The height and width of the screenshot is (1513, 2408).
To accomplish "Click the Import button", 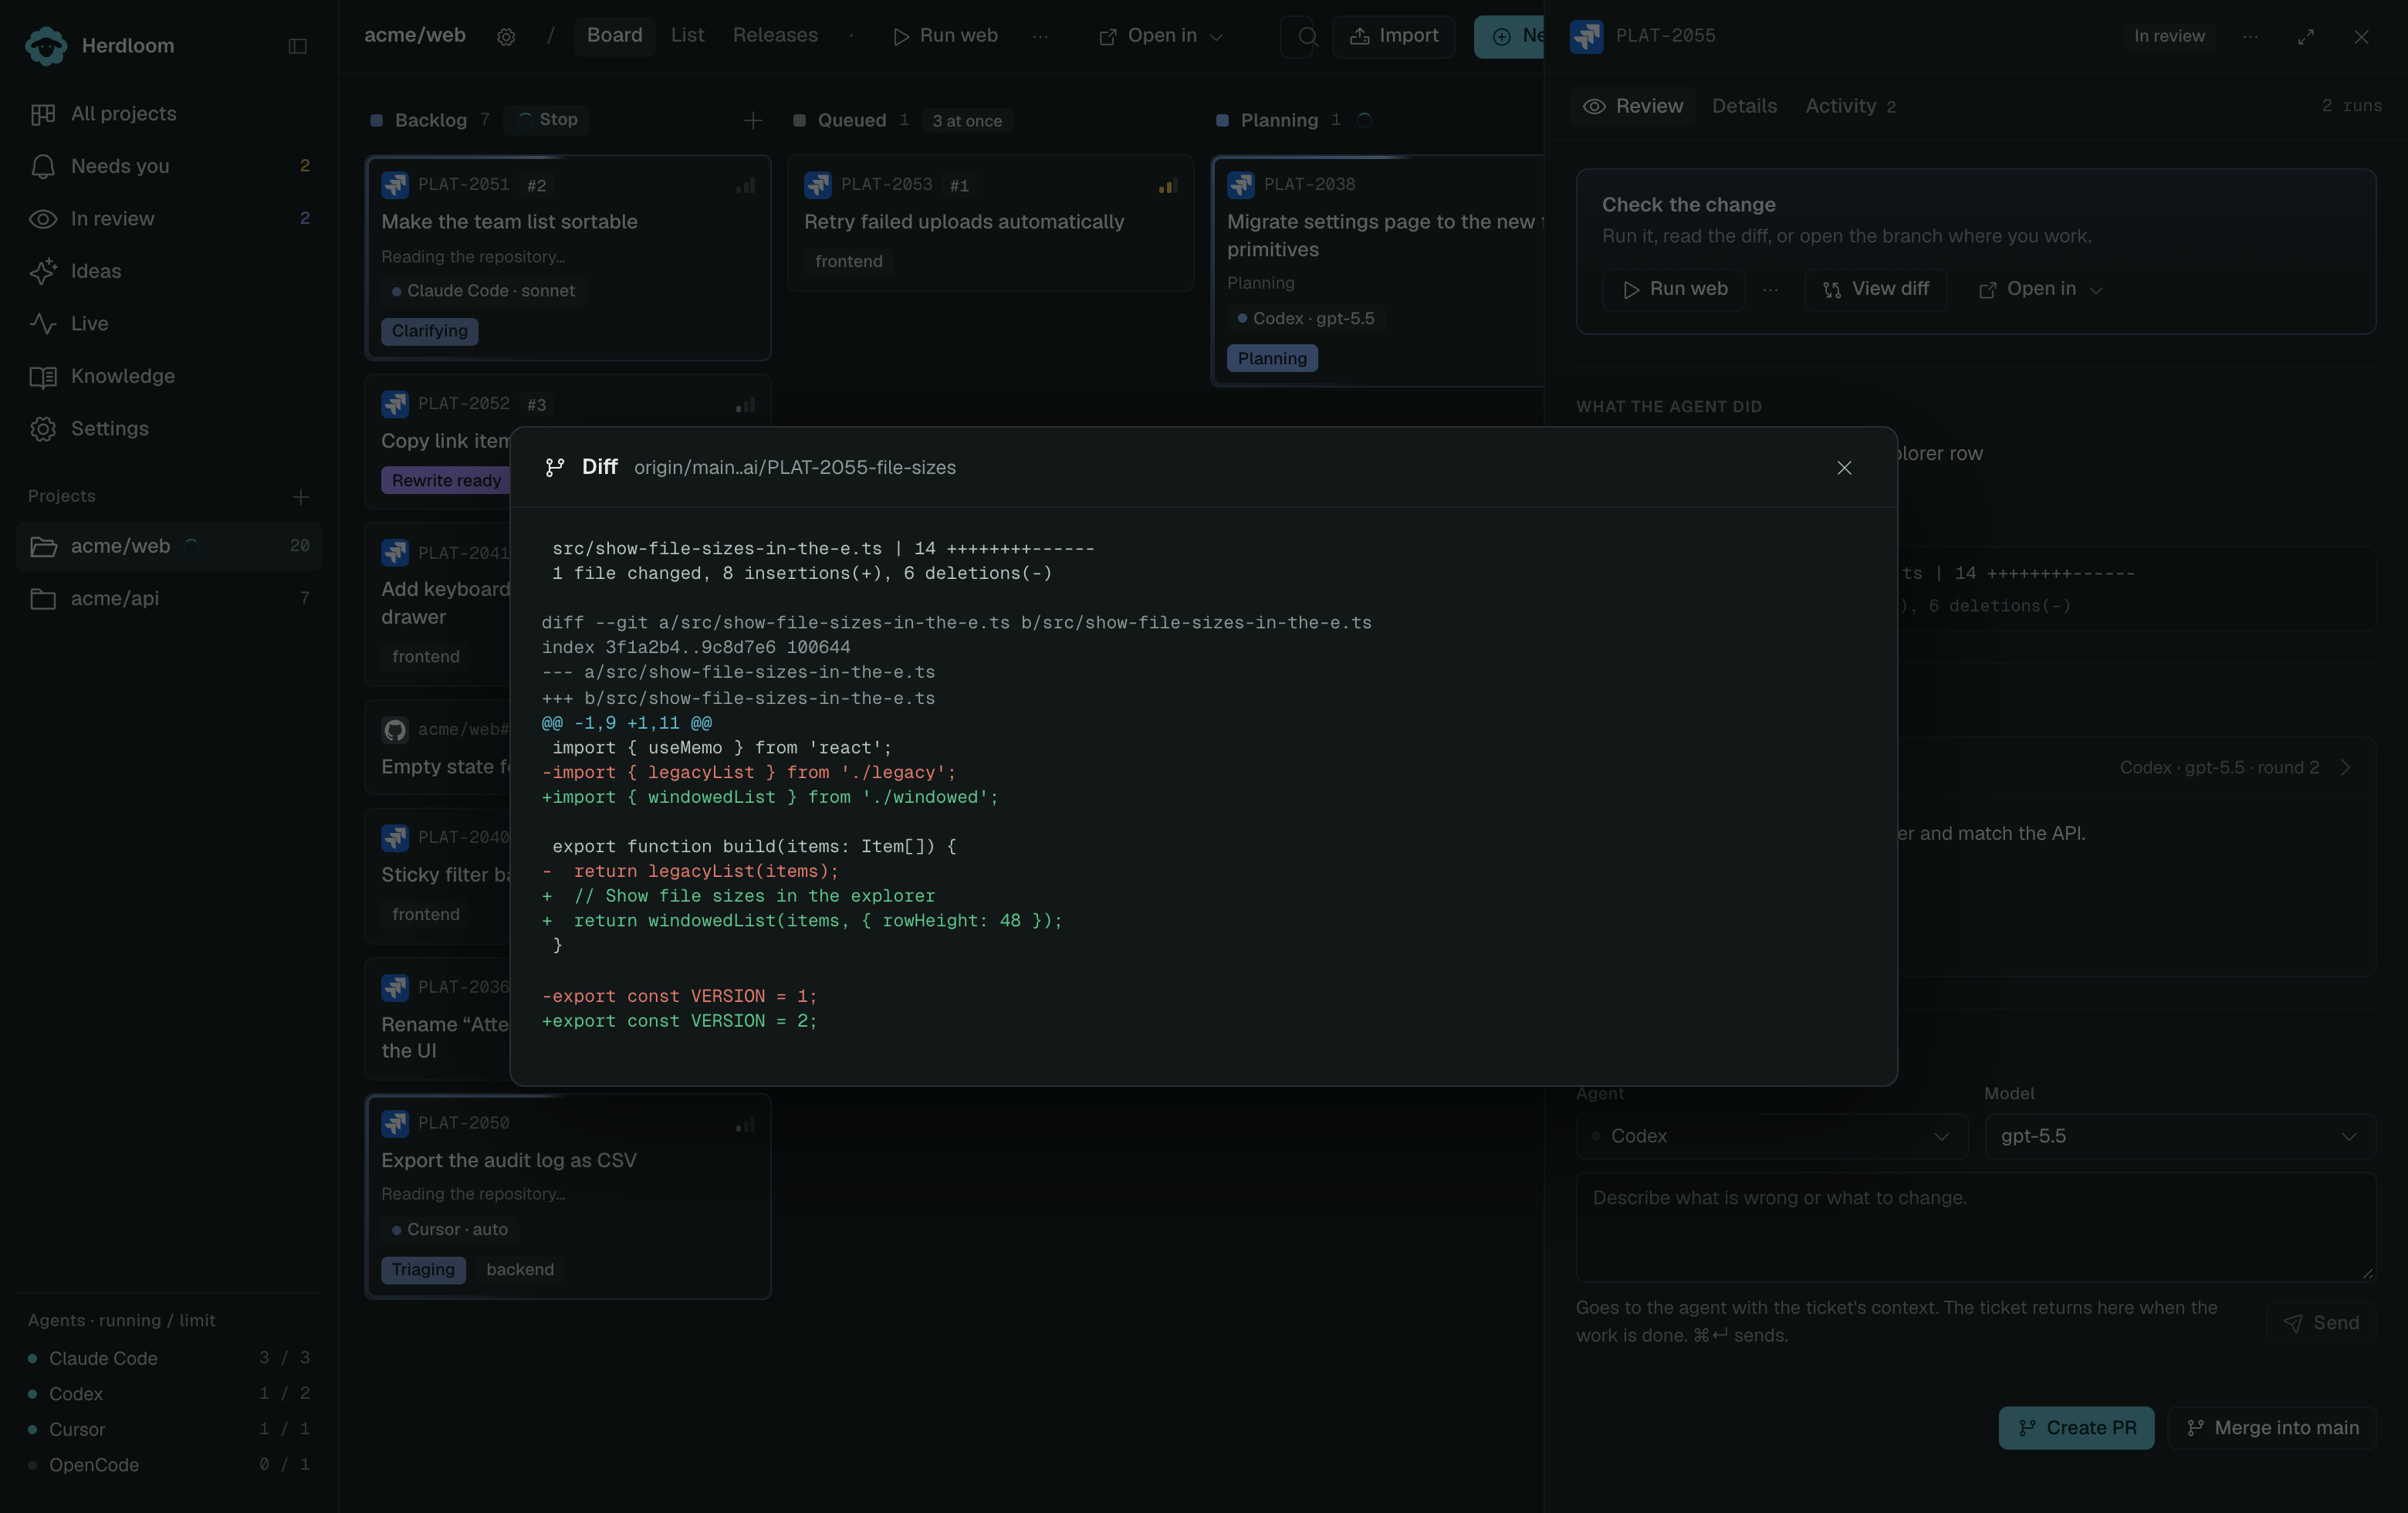I will coord(1394,36).
